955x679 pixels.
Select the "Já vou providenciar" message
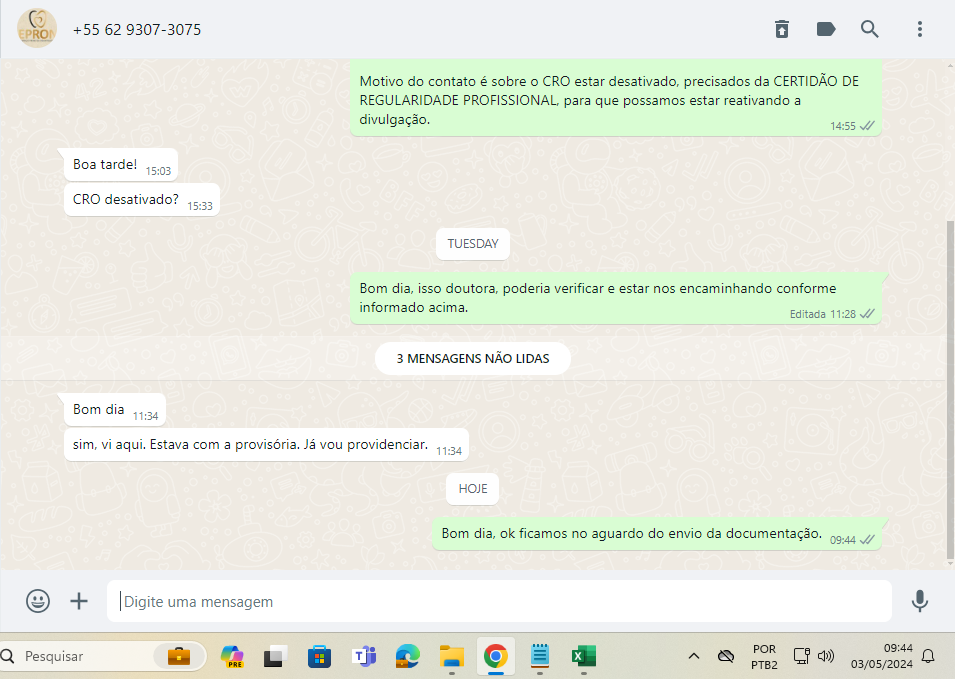[266, 445]
